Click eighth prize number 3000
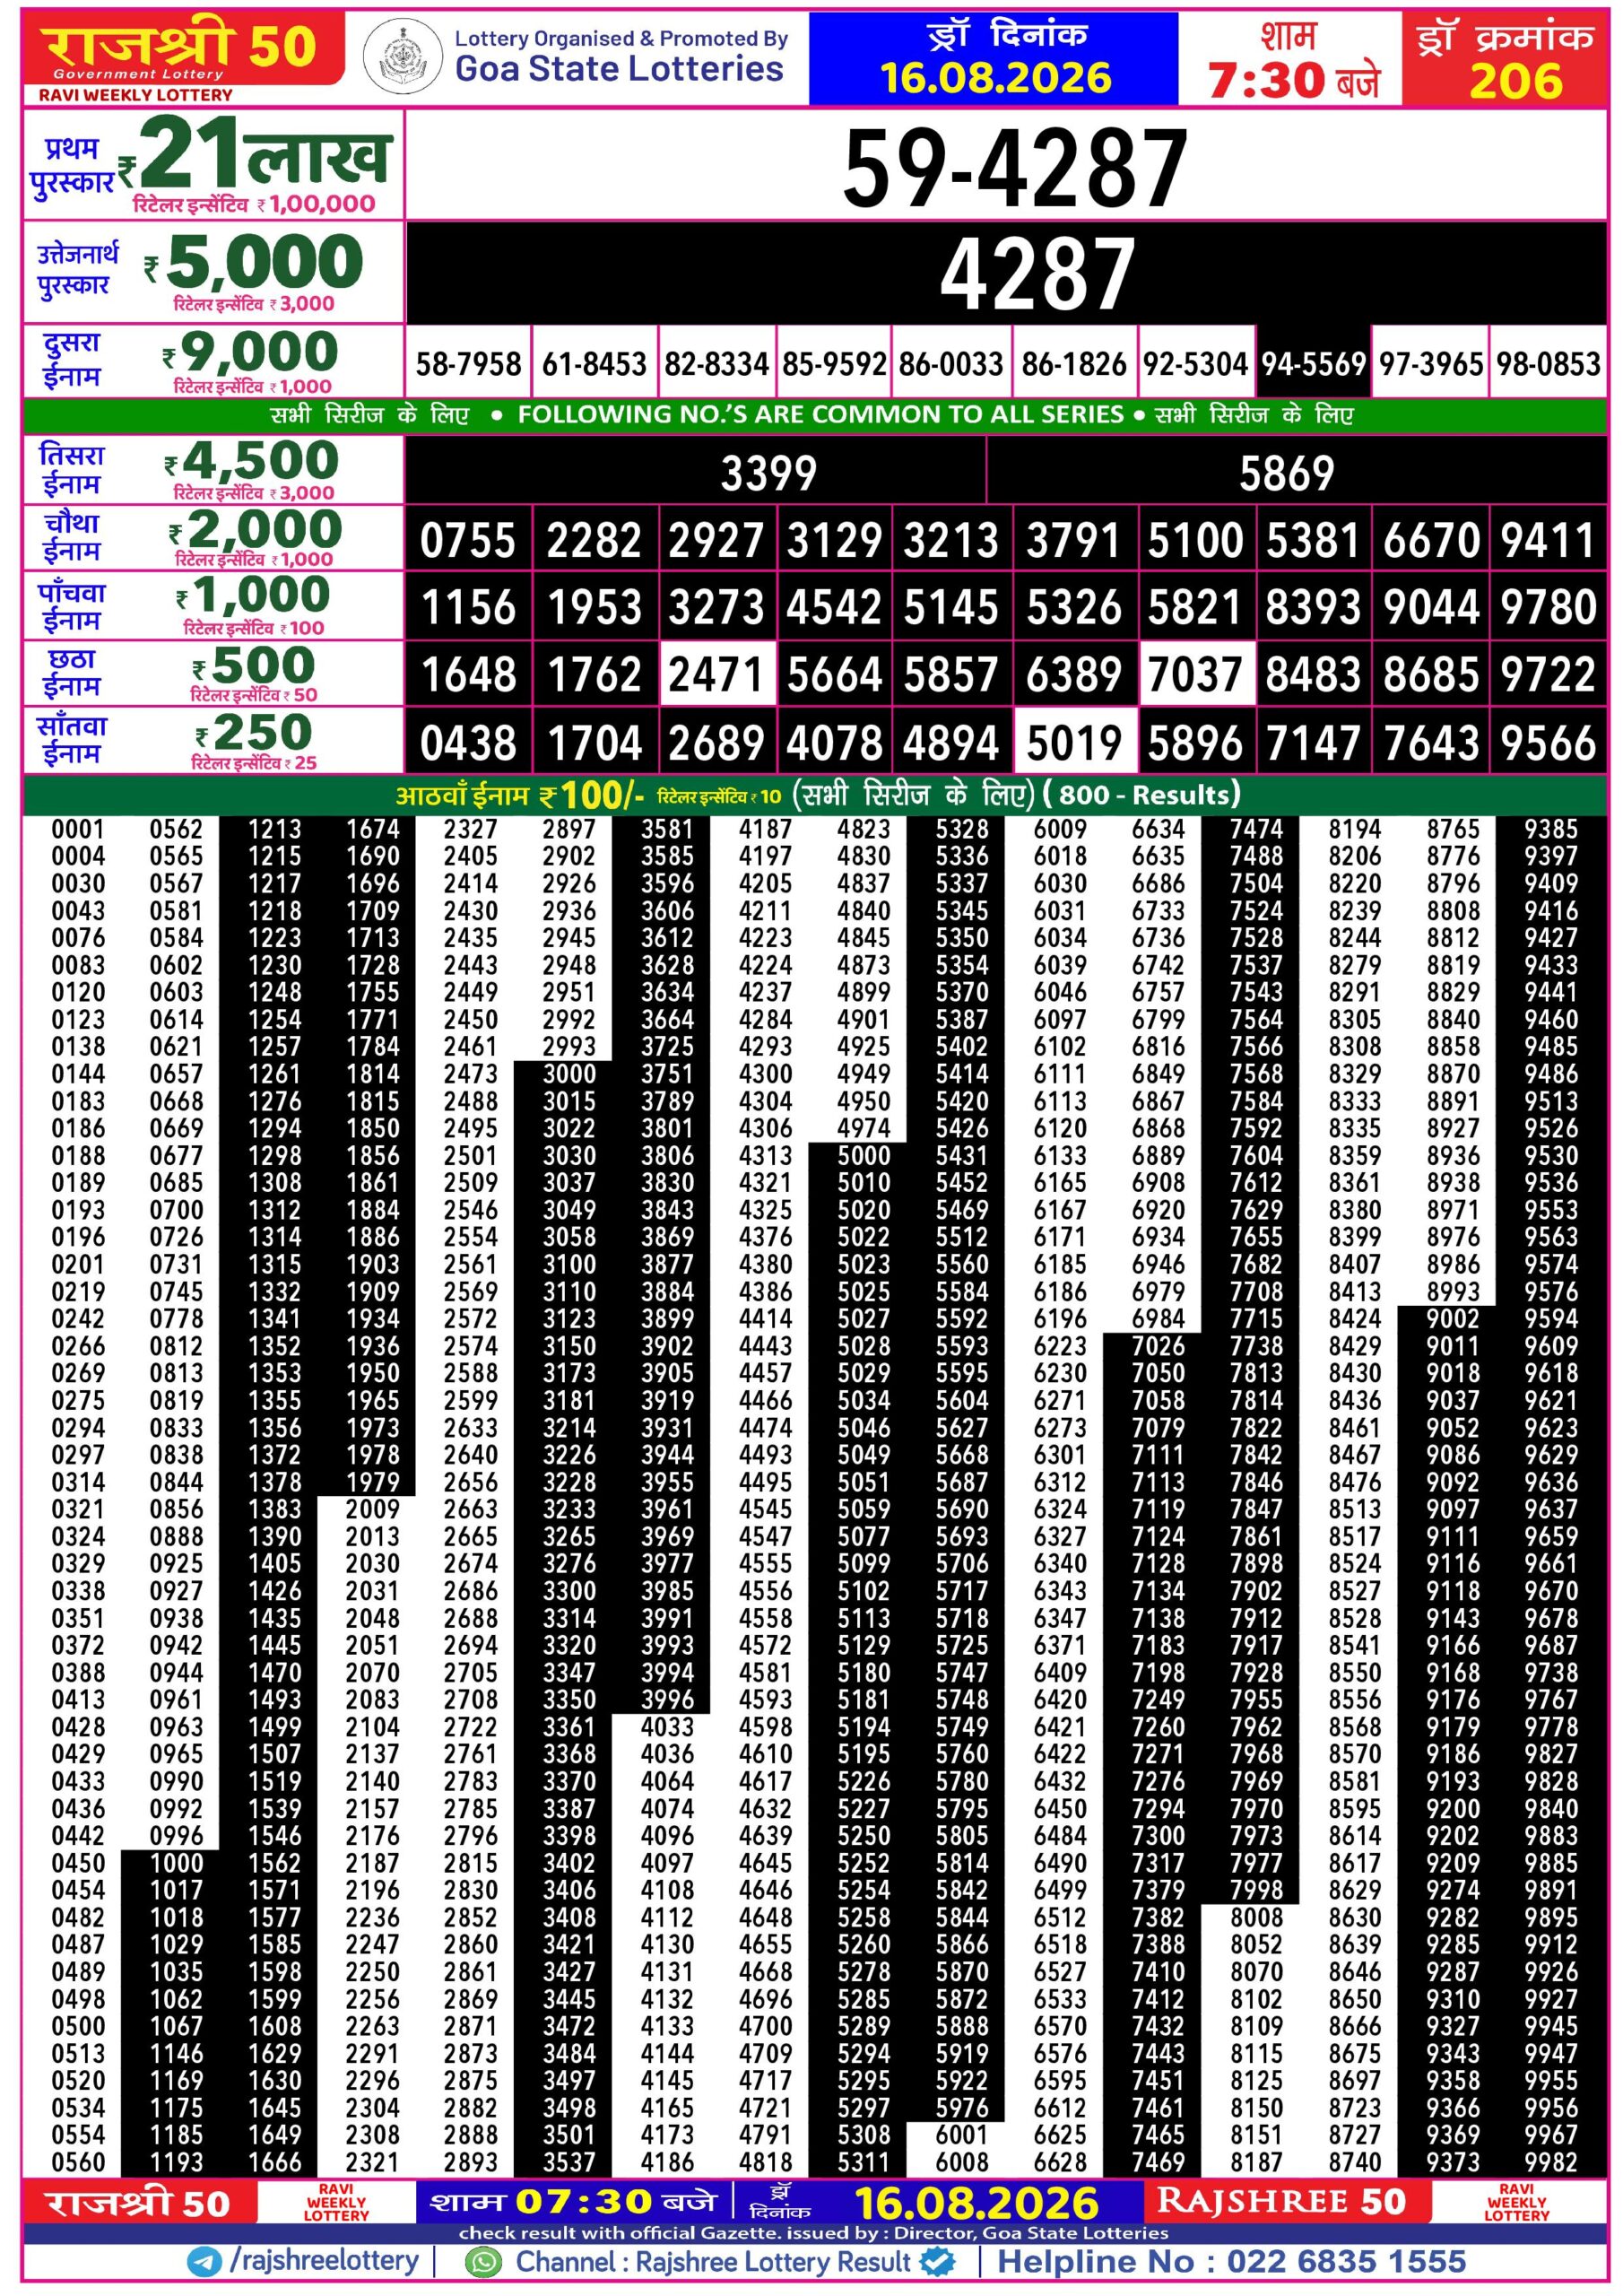The image size is (1623, 2296). coord(569,1073)
